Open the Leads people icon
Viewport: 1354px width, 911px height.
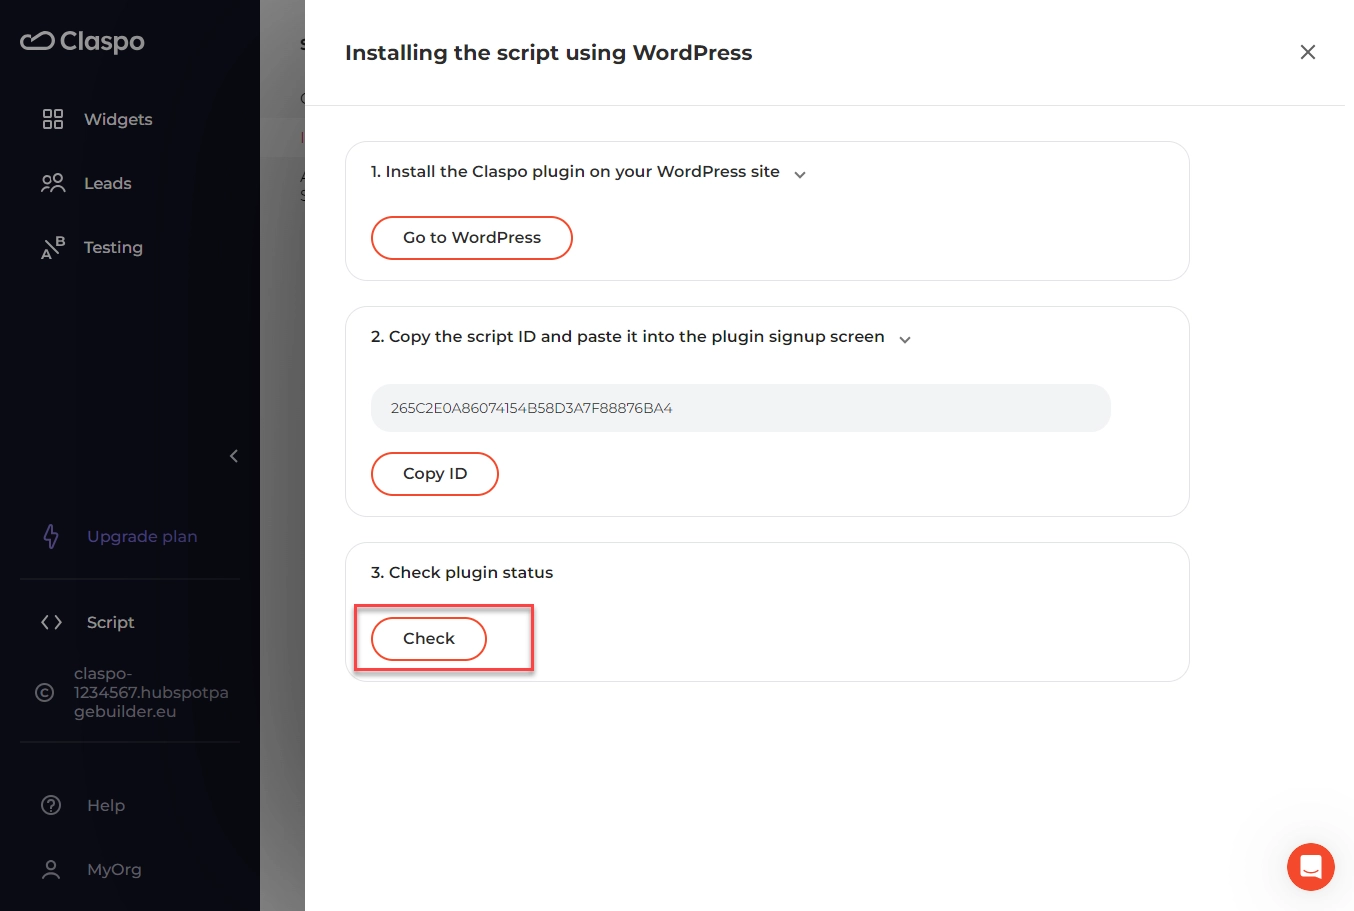pos(53,183)
